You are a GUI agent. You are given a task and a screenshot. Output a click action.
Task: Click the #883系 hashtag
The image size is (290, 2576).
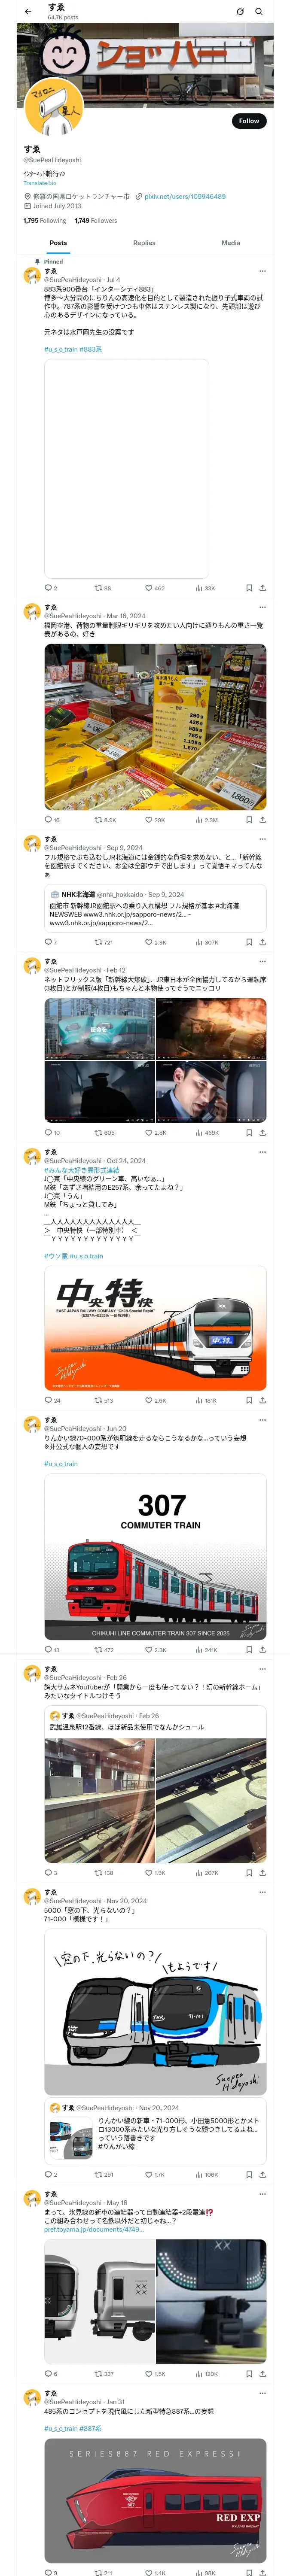coord(91,349)
